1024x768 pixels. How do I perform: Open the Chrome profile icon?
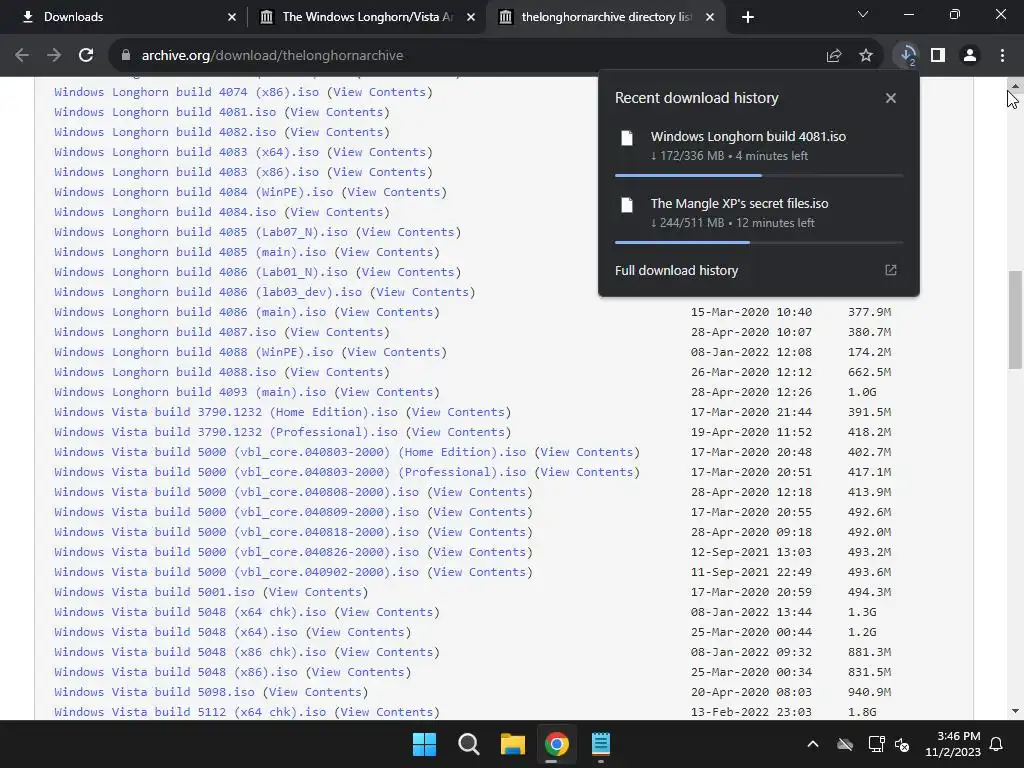[970, 56]
